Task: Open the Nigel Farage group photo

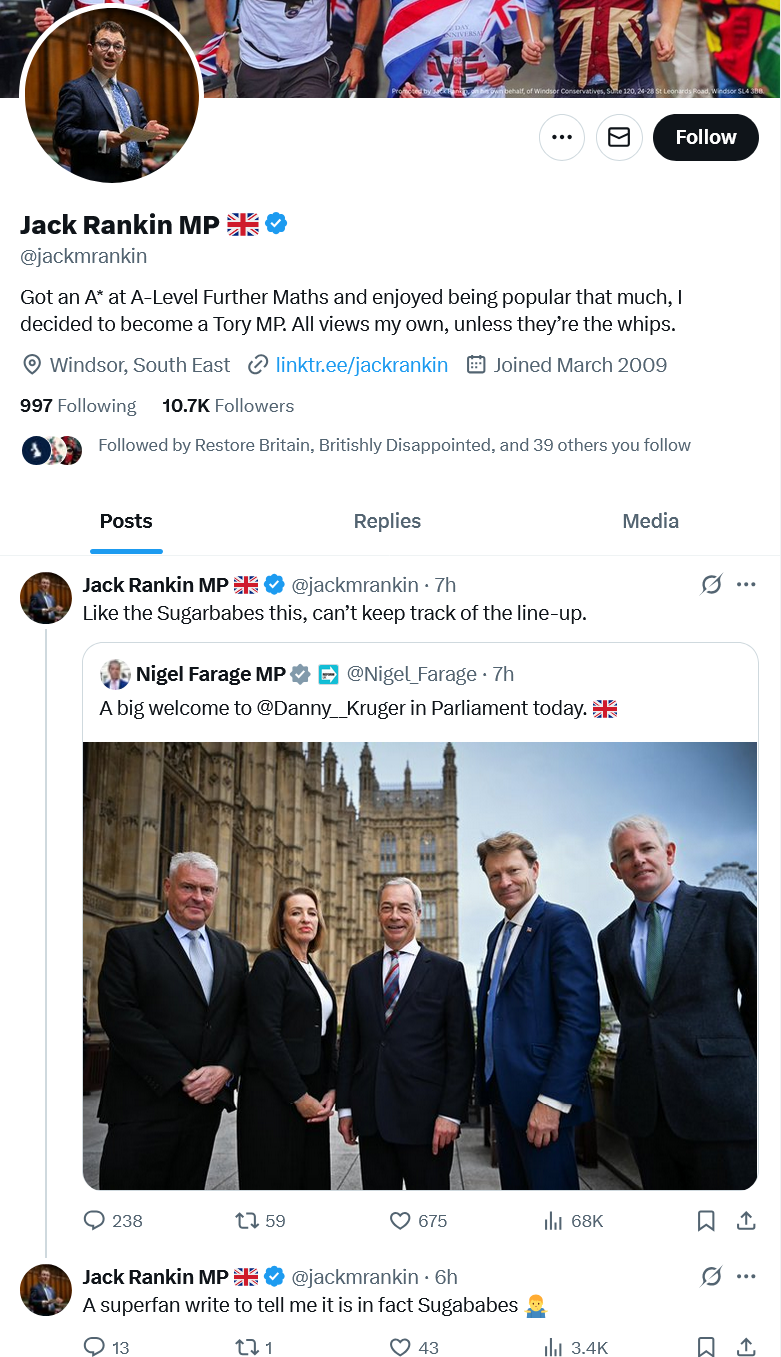Action: tap(420, 965)
